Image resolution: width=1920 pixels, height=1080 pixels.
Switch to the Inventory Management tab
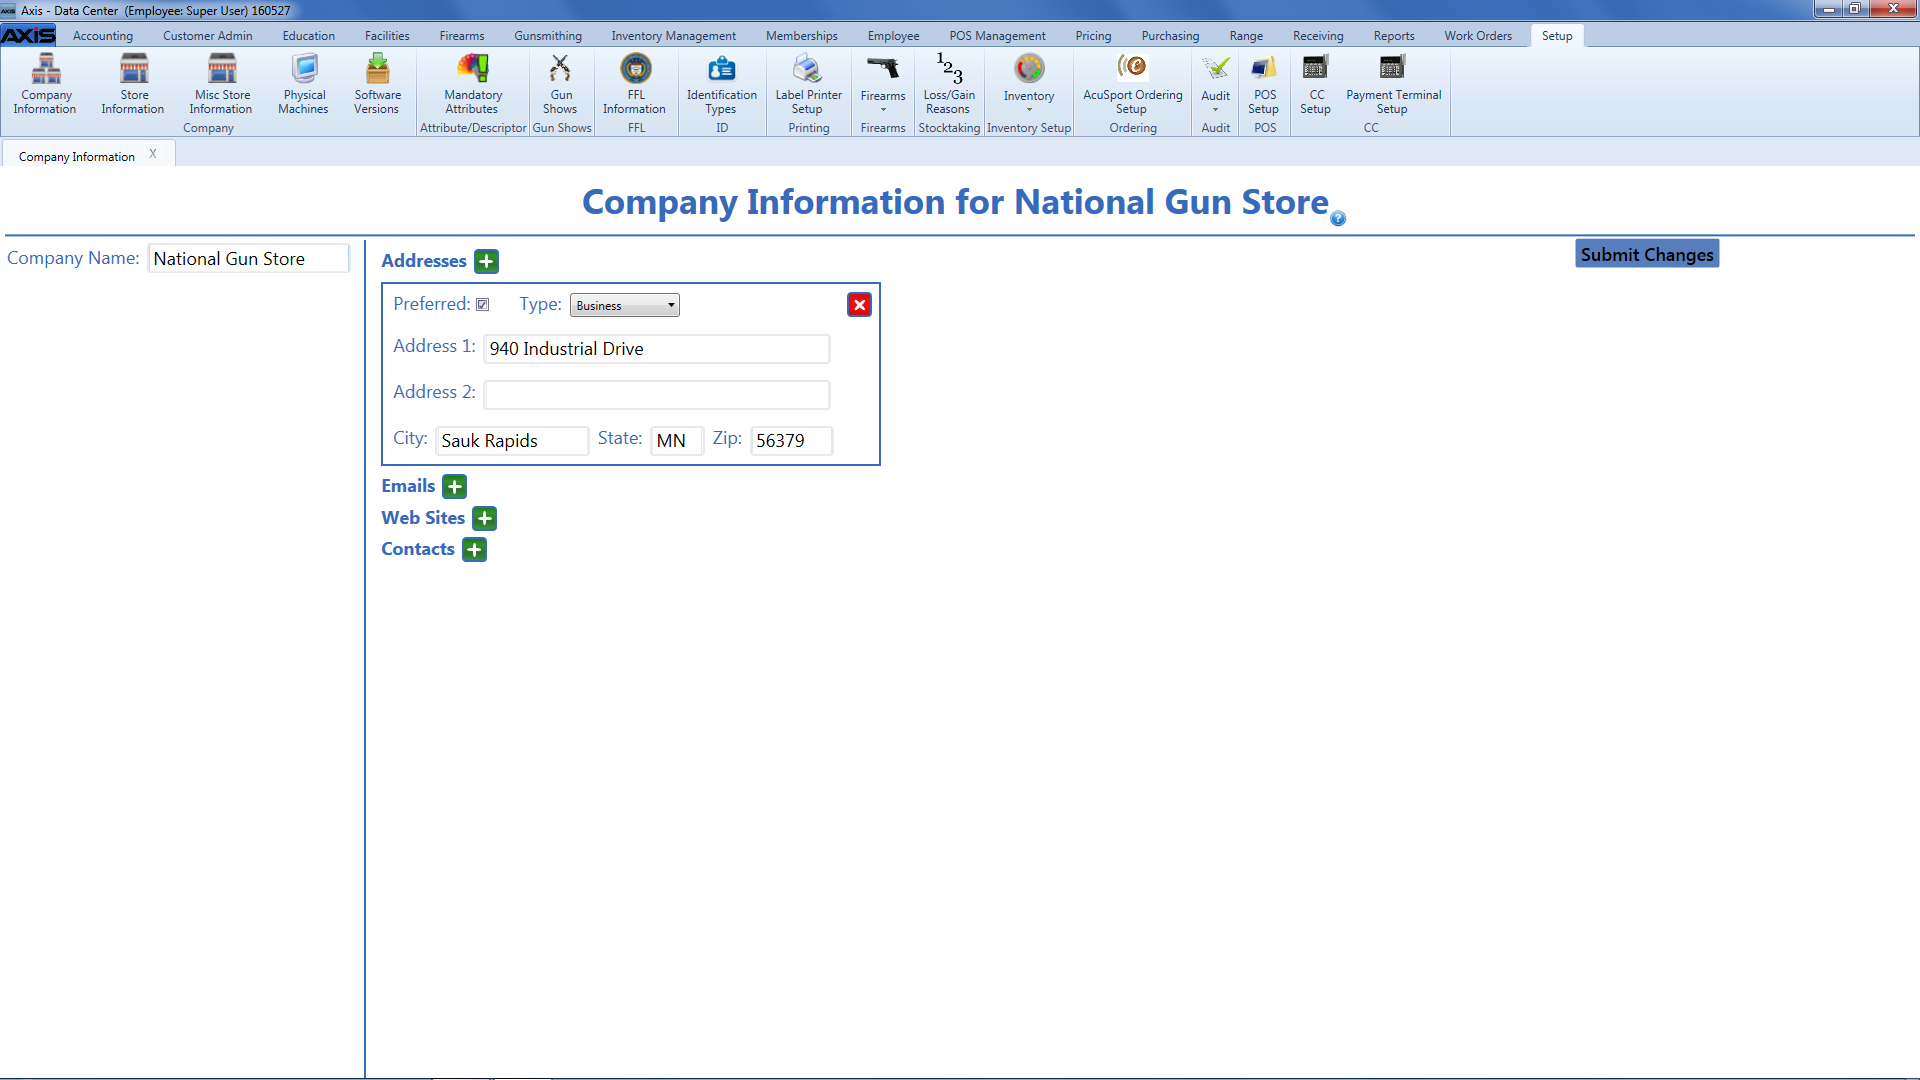tap(674, 36)
